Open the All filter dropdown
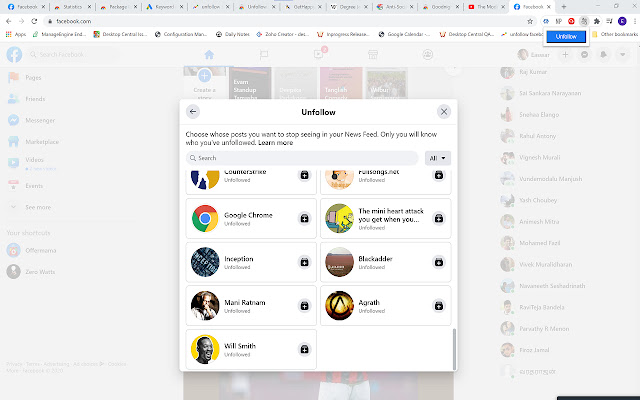The width and height of the screenshot is (640, 400). (438, 158)
